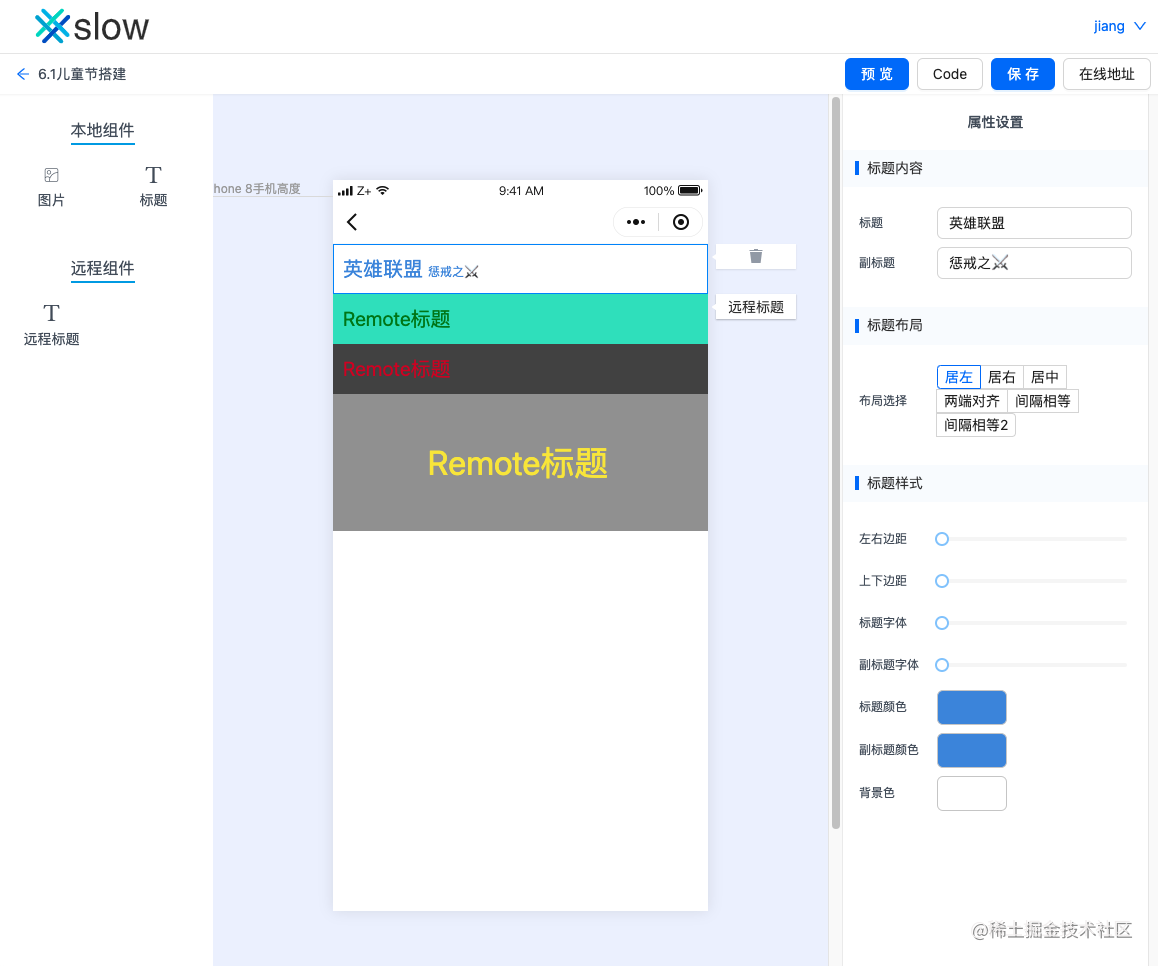Select the gray yellow-text Remote标题 block

pos(520,462)
